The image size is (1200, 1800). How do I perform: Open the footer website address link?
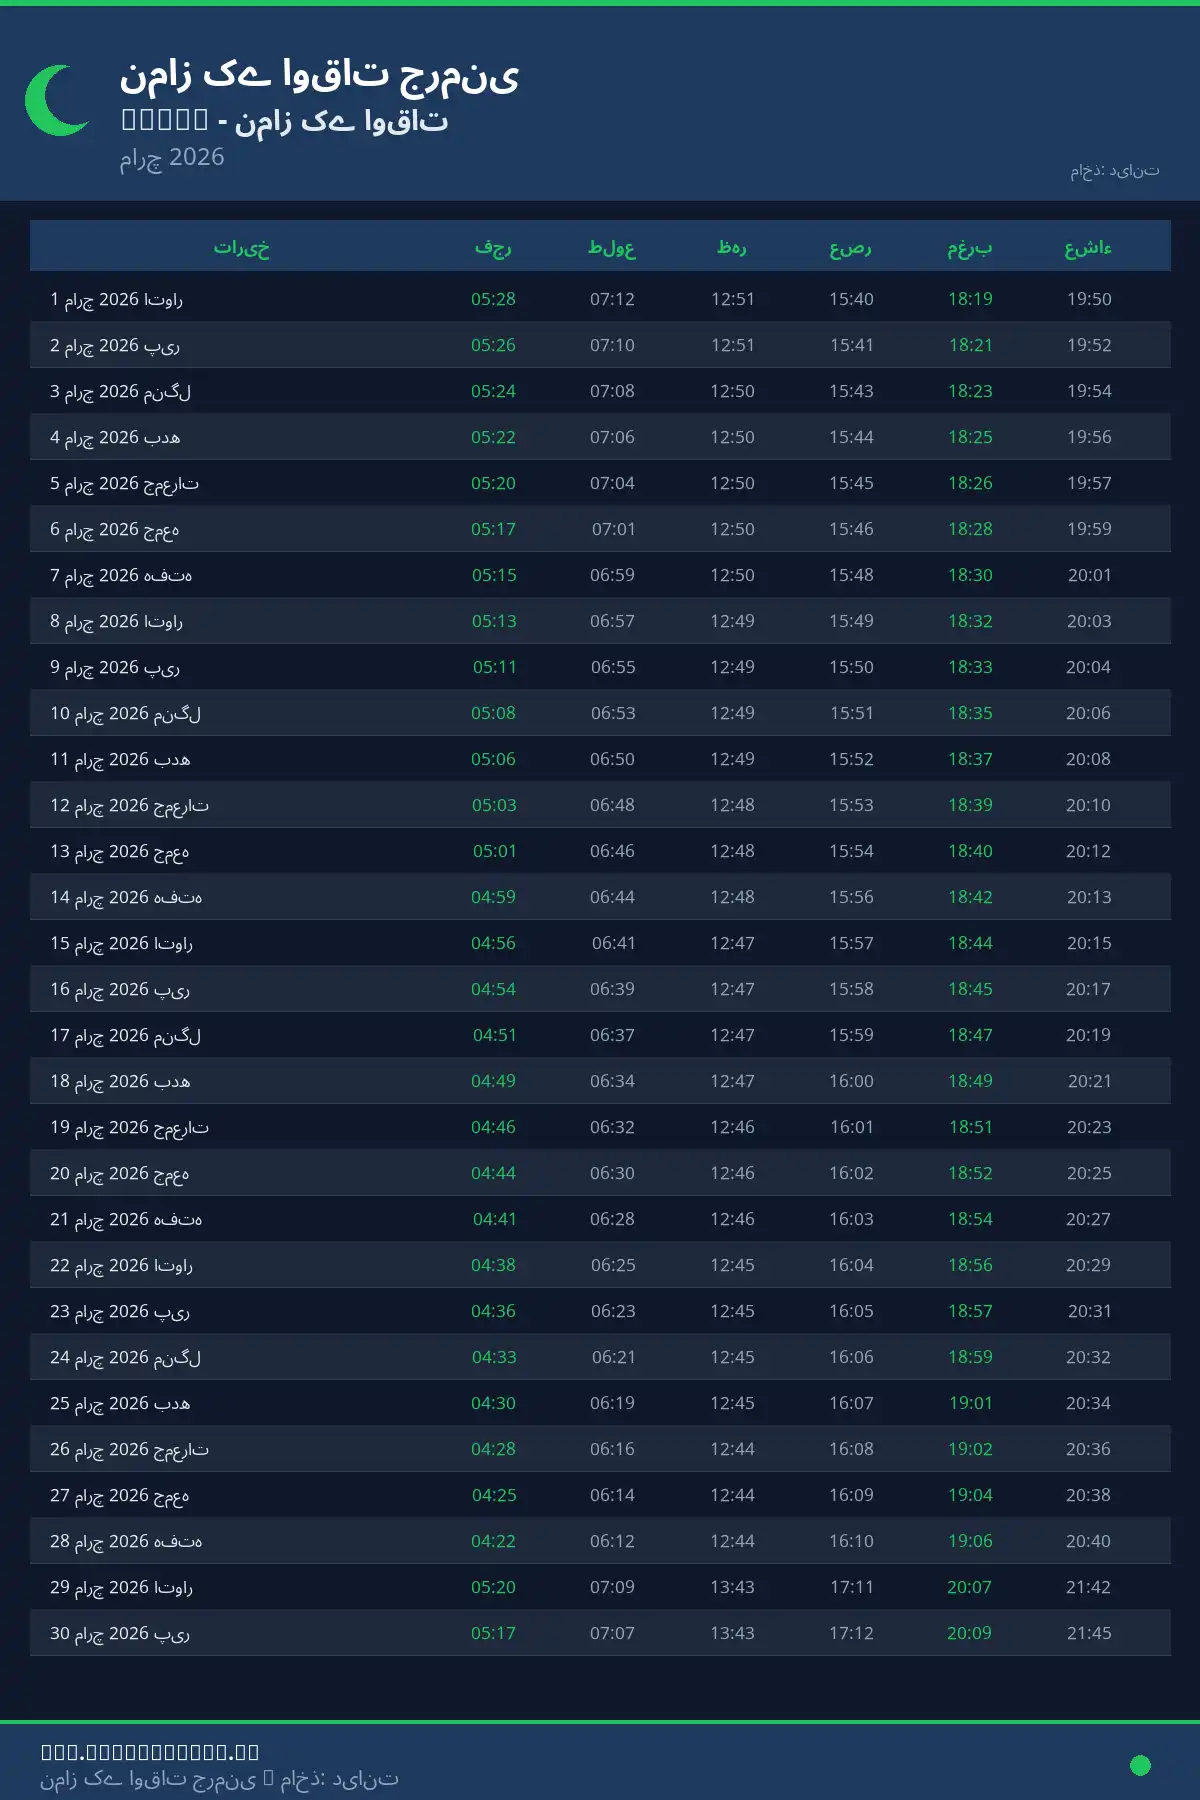coord(150,1751)
